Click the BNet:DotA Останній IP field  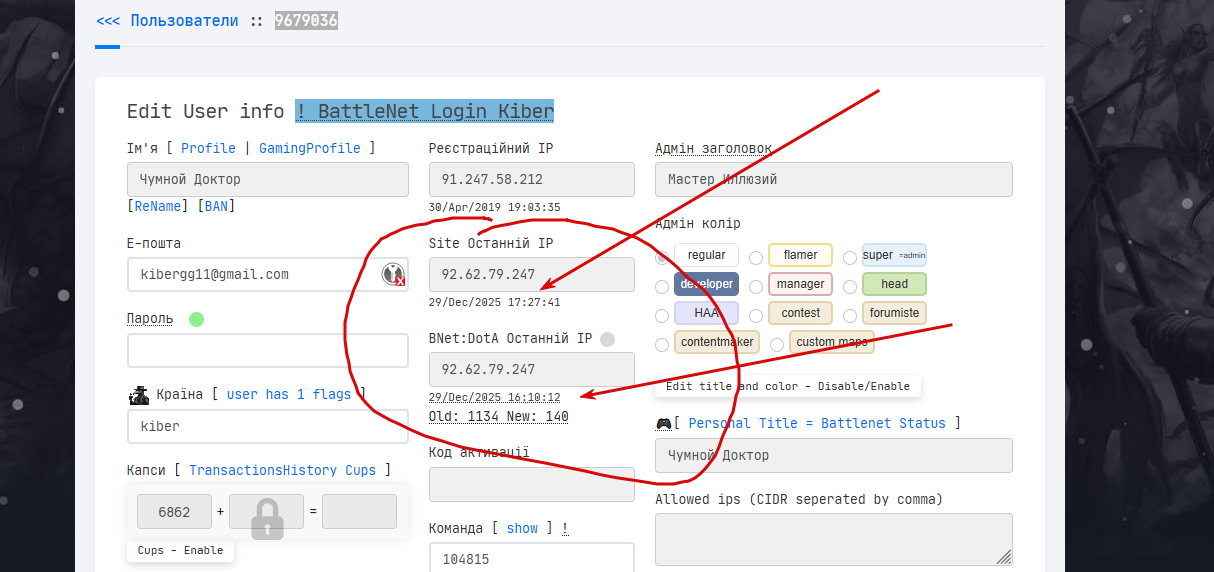click(532, 369)
